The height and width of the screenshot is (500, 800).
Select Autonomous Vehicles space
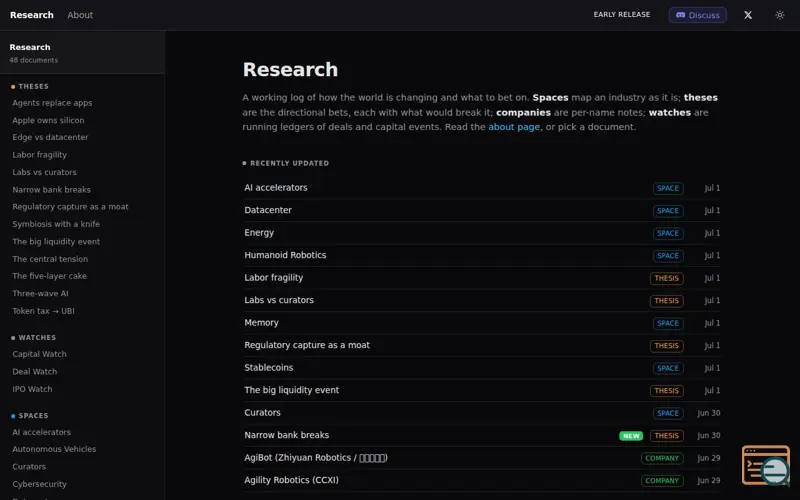[x=54, y=449]
